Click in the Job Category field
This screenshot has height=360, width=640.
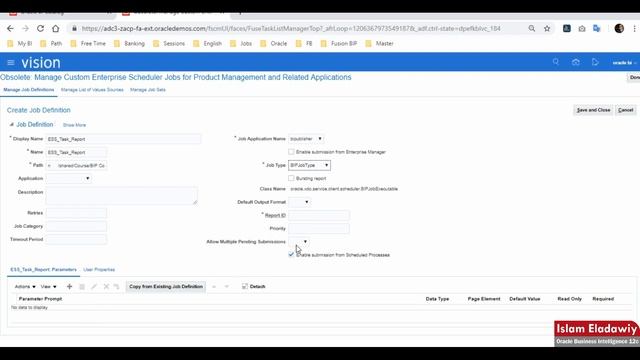point(76,226)
